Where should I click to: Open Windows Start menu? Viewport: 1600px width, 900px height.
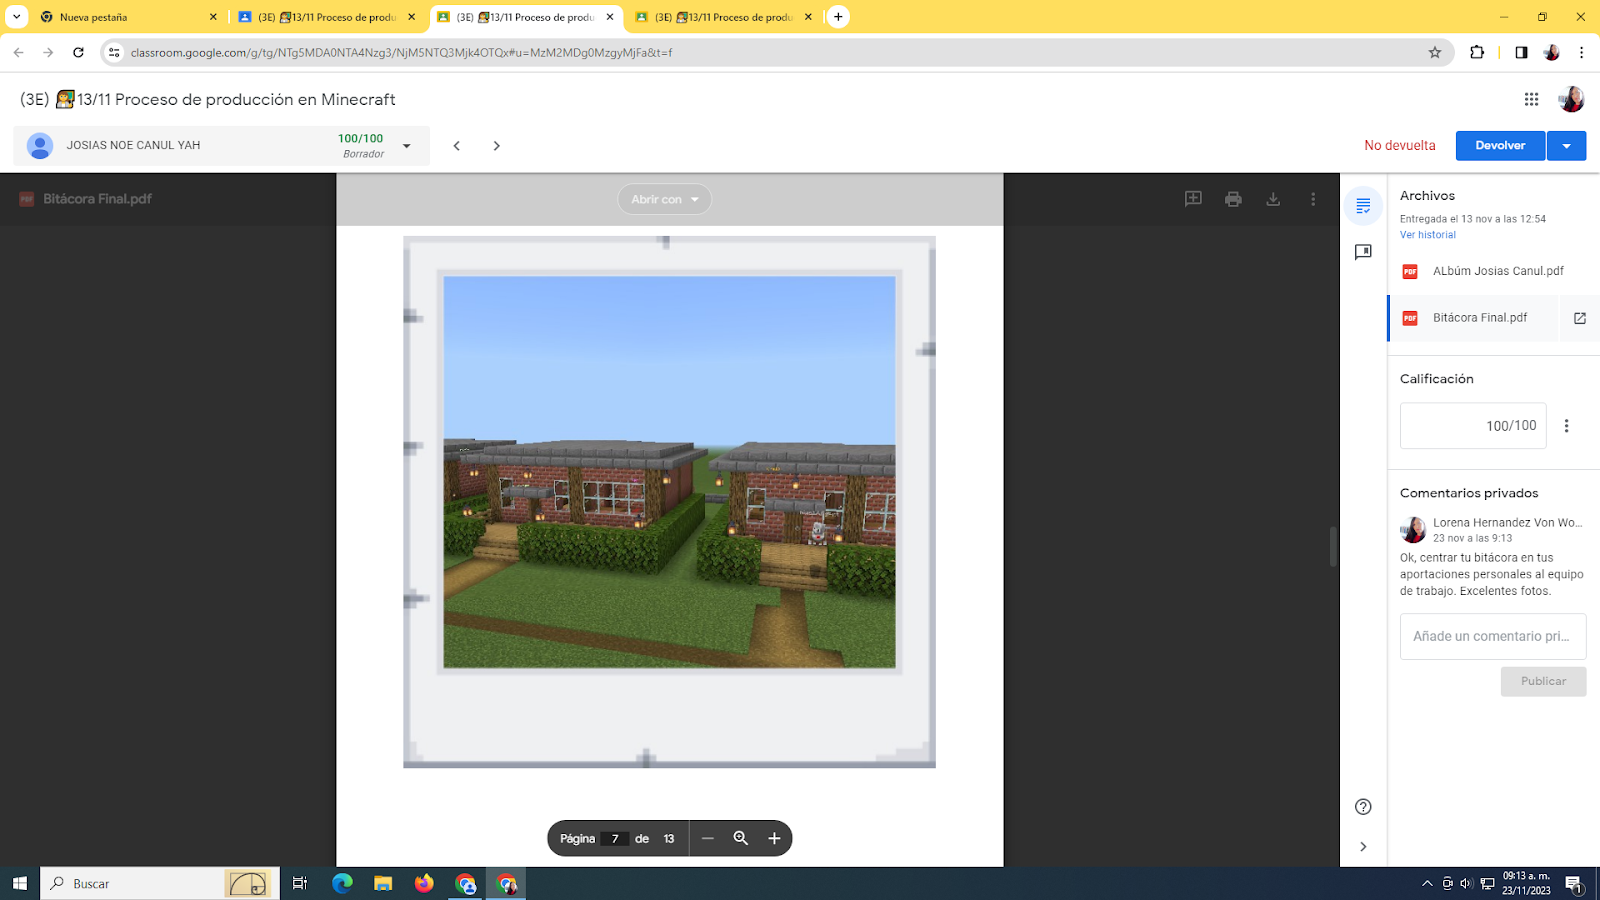19,883
